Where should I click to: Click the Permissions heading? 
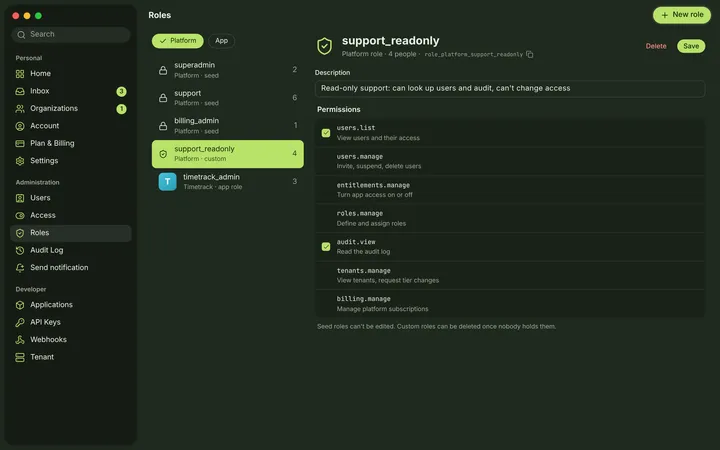[338, 109]
